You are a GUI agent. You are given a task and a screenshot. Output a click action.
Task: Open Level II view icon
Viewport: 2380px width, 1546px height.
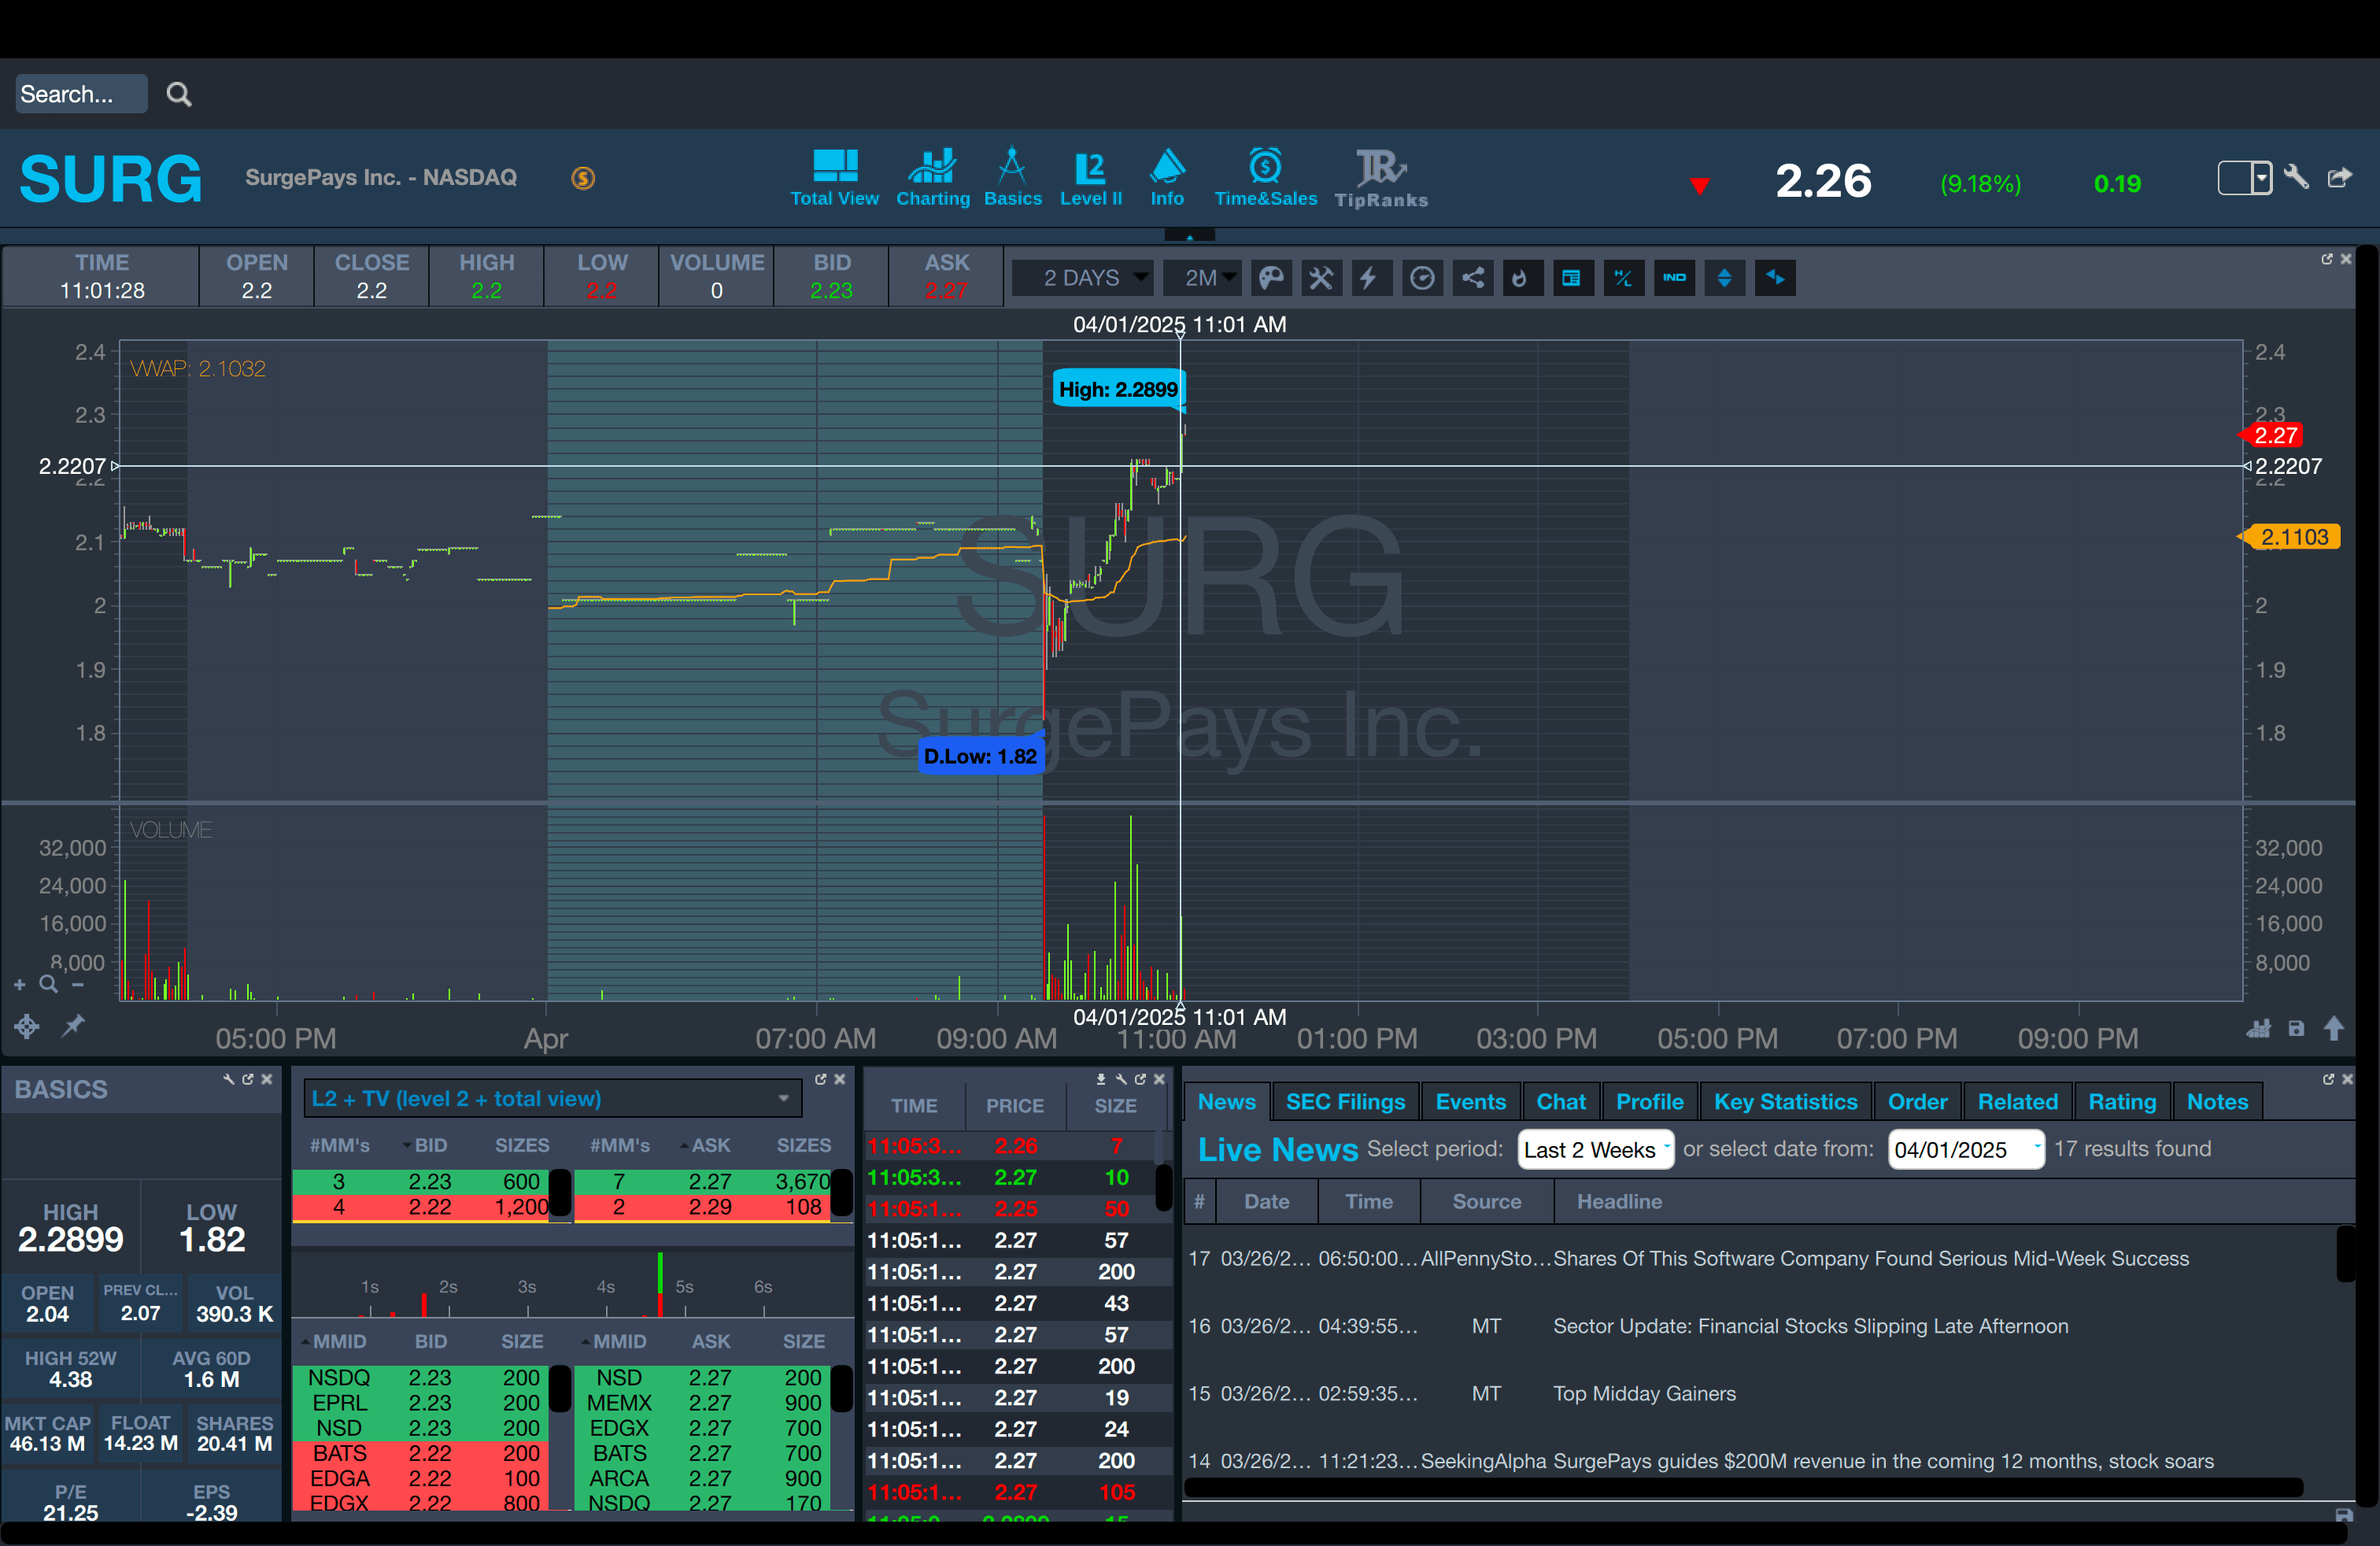[1090, 178]
